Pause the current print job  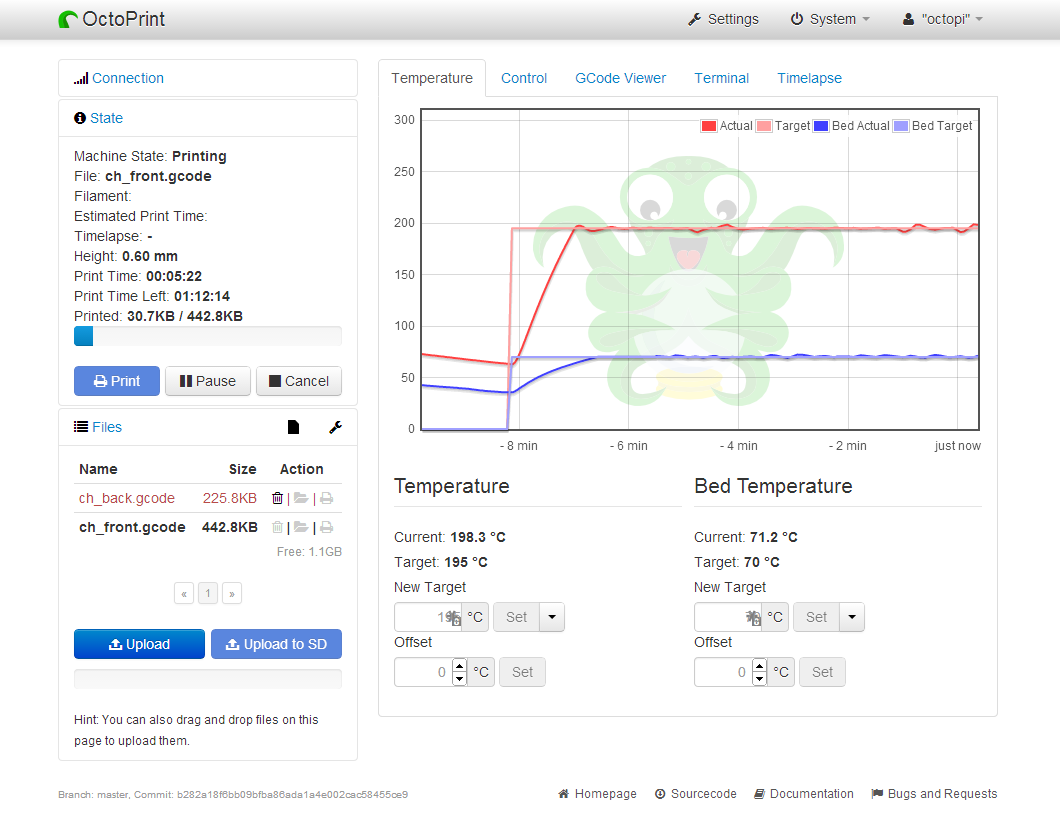(x=208, y=381)
